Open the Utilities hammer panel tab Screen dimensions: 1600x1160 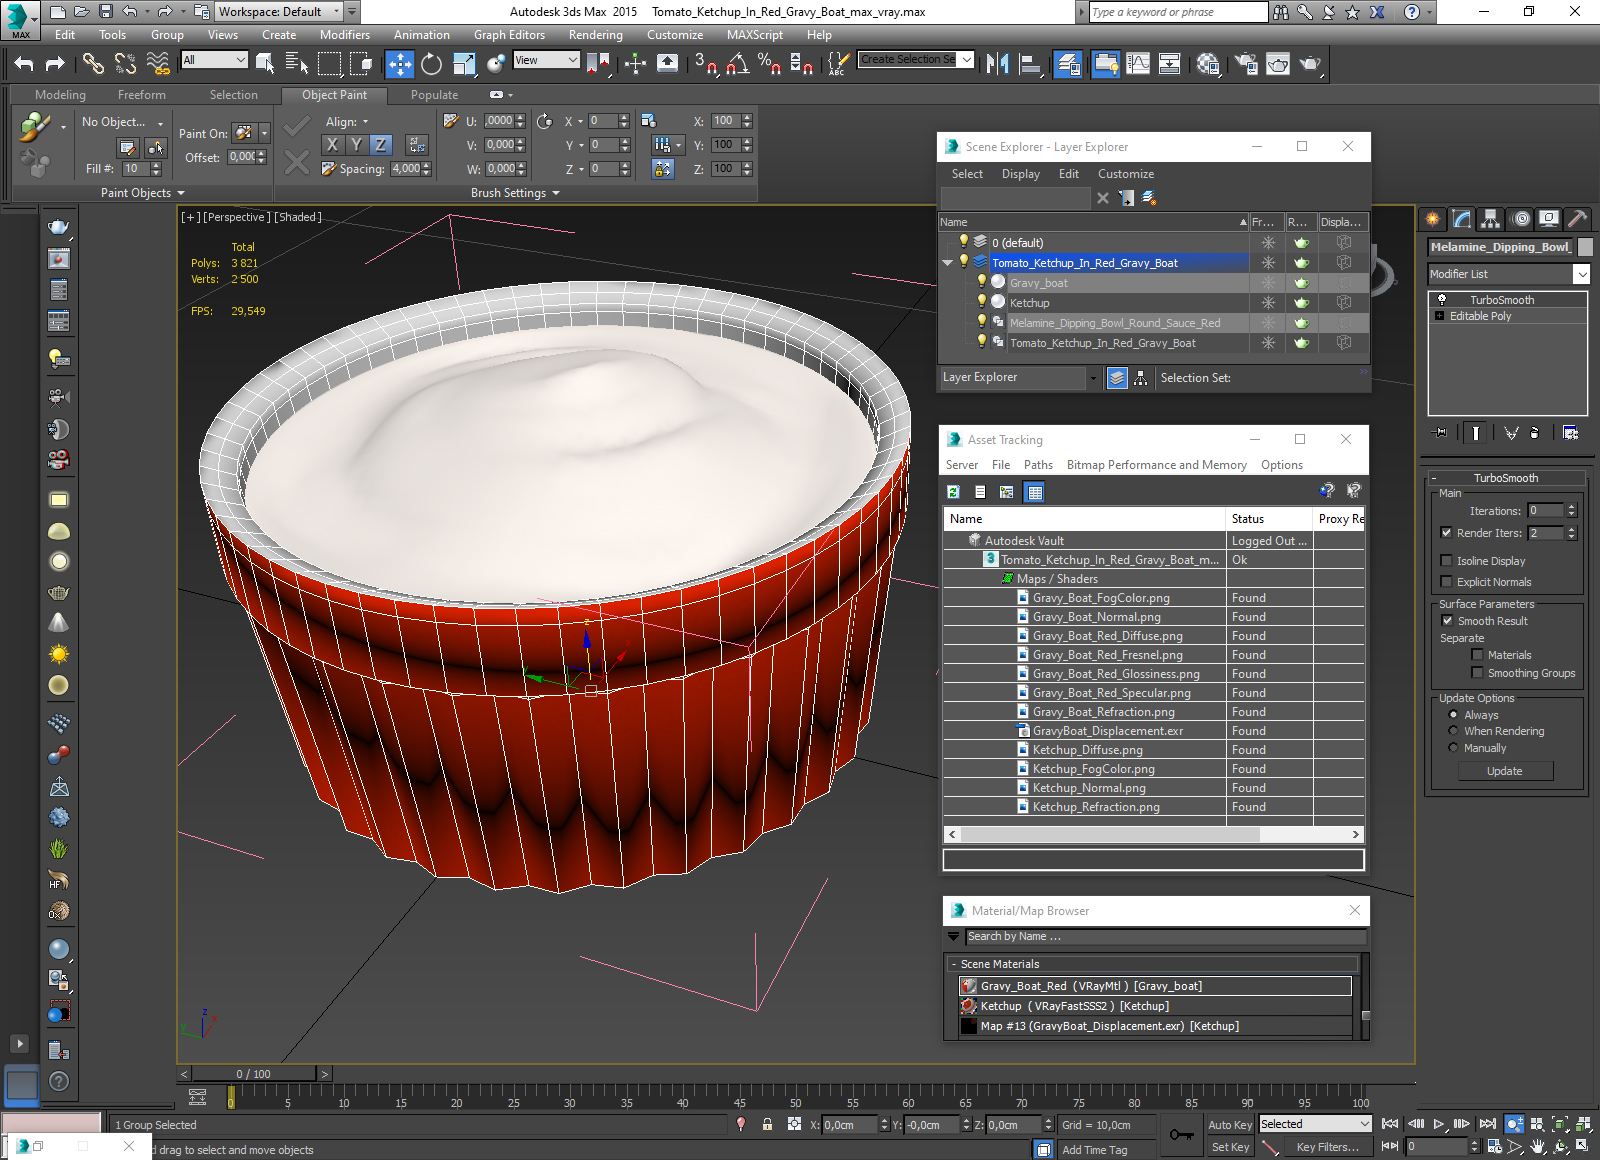[1577, 218]
